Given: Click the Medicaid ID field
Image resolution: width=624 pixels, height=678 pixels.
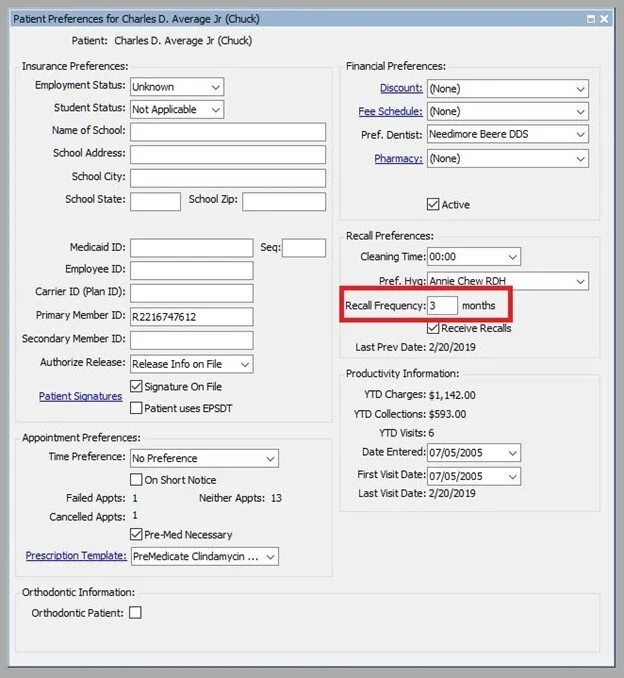Looking at the screenshot, I should [192, 248].
